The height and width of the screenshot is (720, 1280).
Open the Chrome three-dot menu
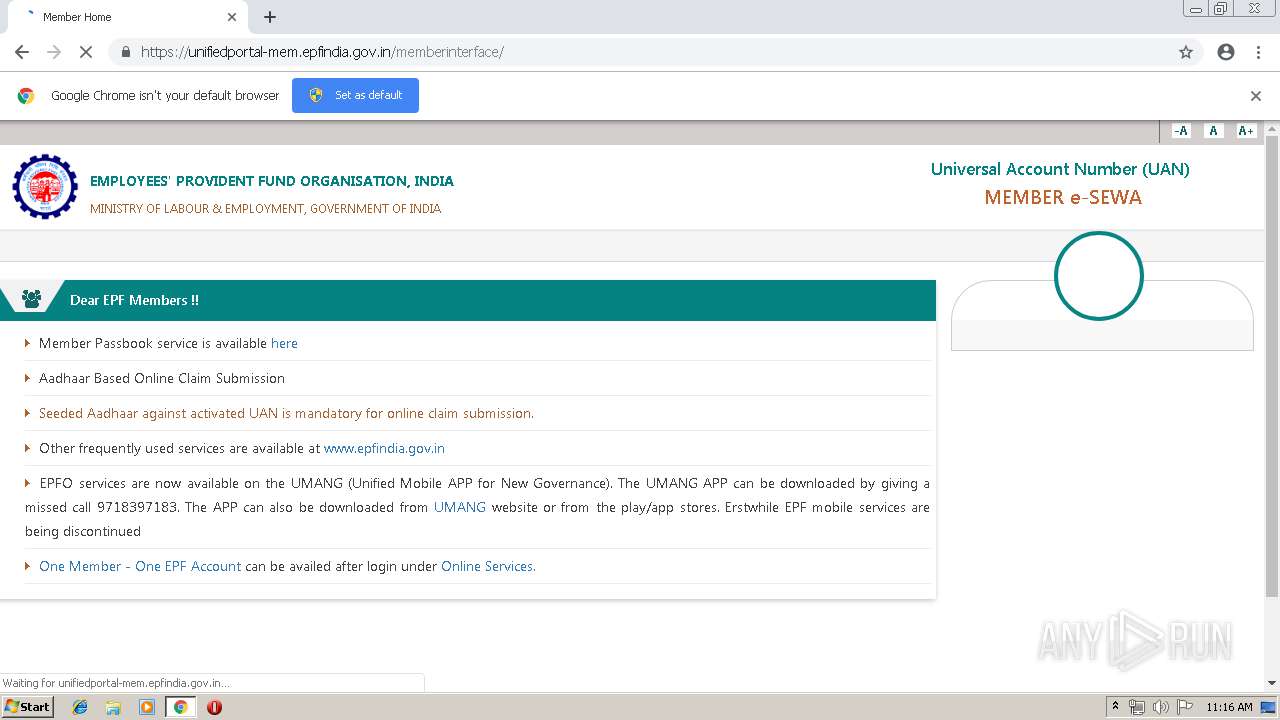point(1258,52)
